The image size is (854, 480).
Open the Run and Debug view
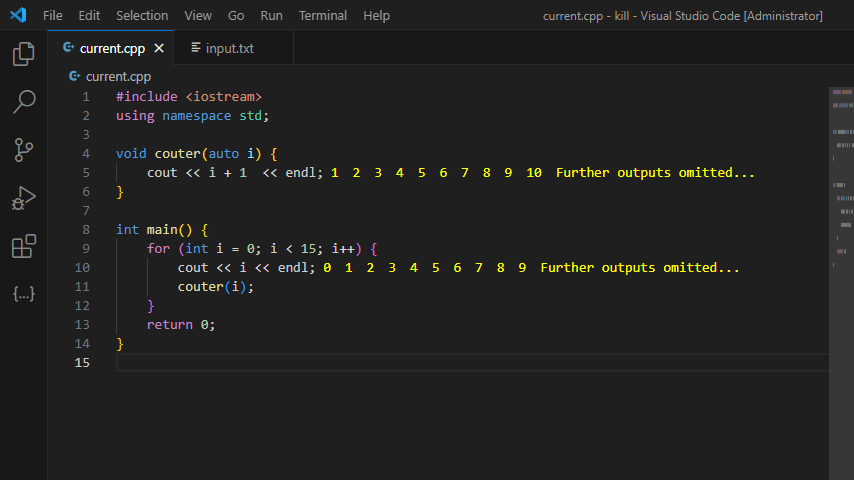[x=23, y=198]
